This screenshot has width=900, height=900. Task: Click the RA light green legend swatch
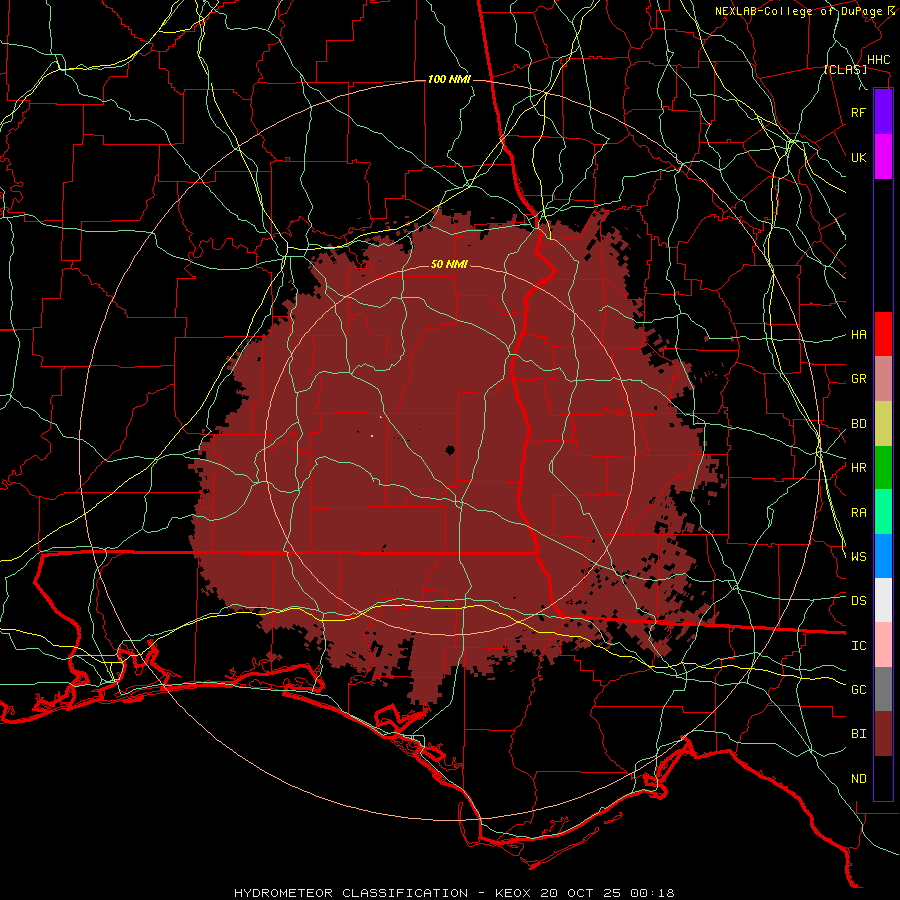[883, 512]
